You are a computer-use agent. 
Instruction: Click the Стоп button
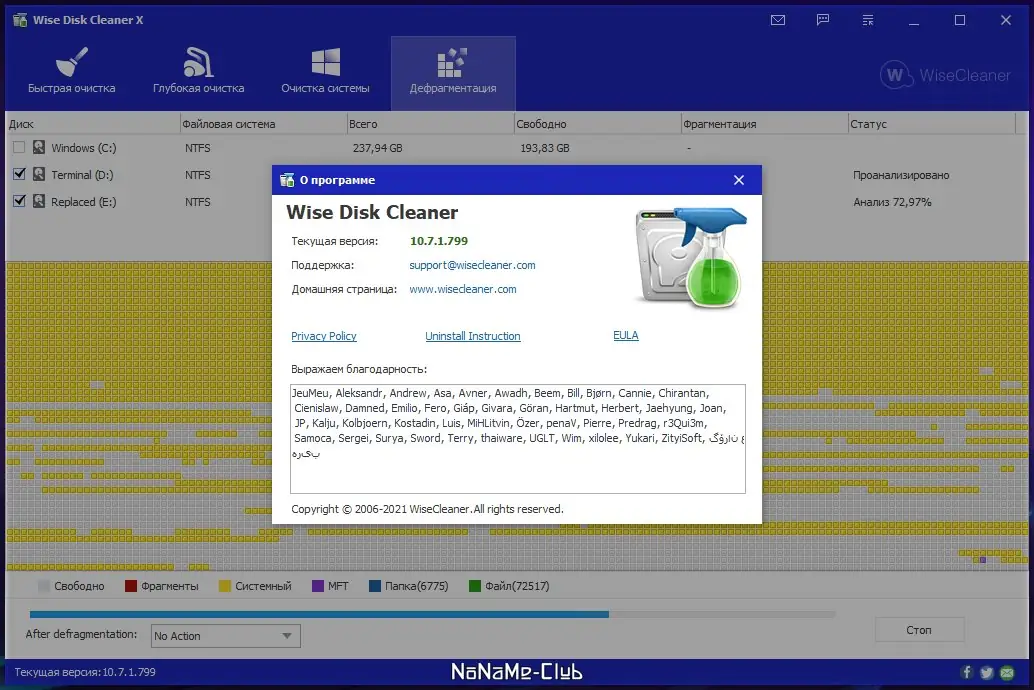(919, 630)
